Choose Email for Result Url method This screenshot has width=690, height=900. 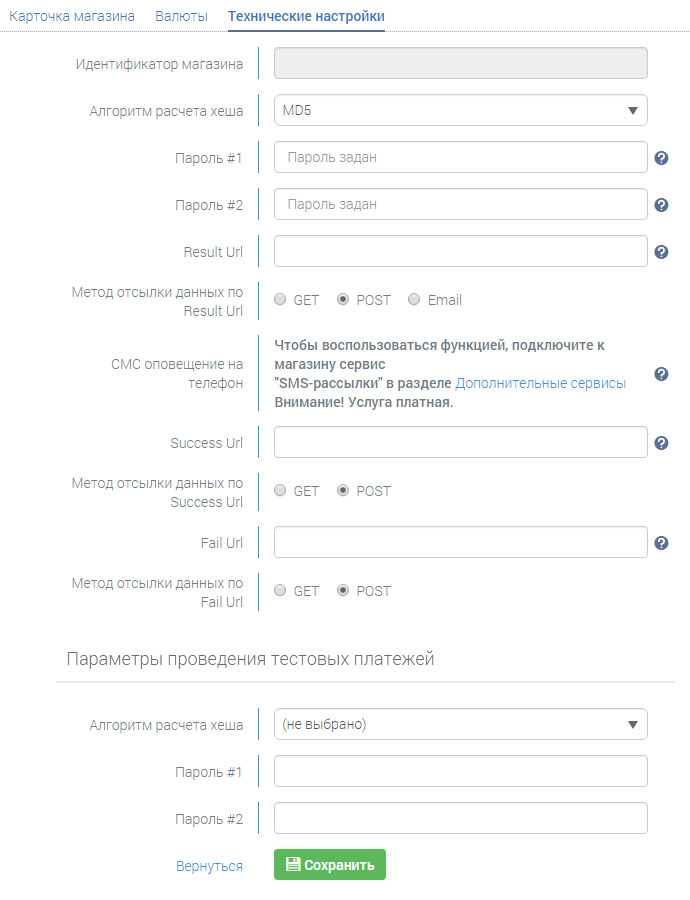[415, 300]
